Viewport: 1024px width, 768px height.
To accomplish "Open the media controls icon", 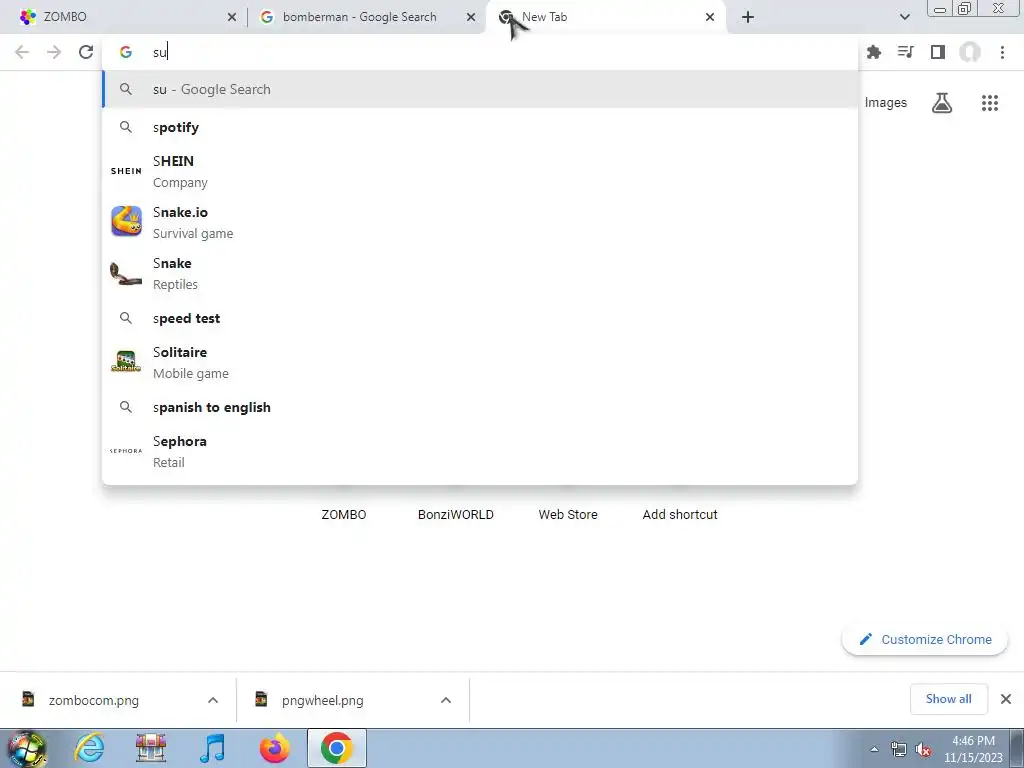I will tap(905, 52).
